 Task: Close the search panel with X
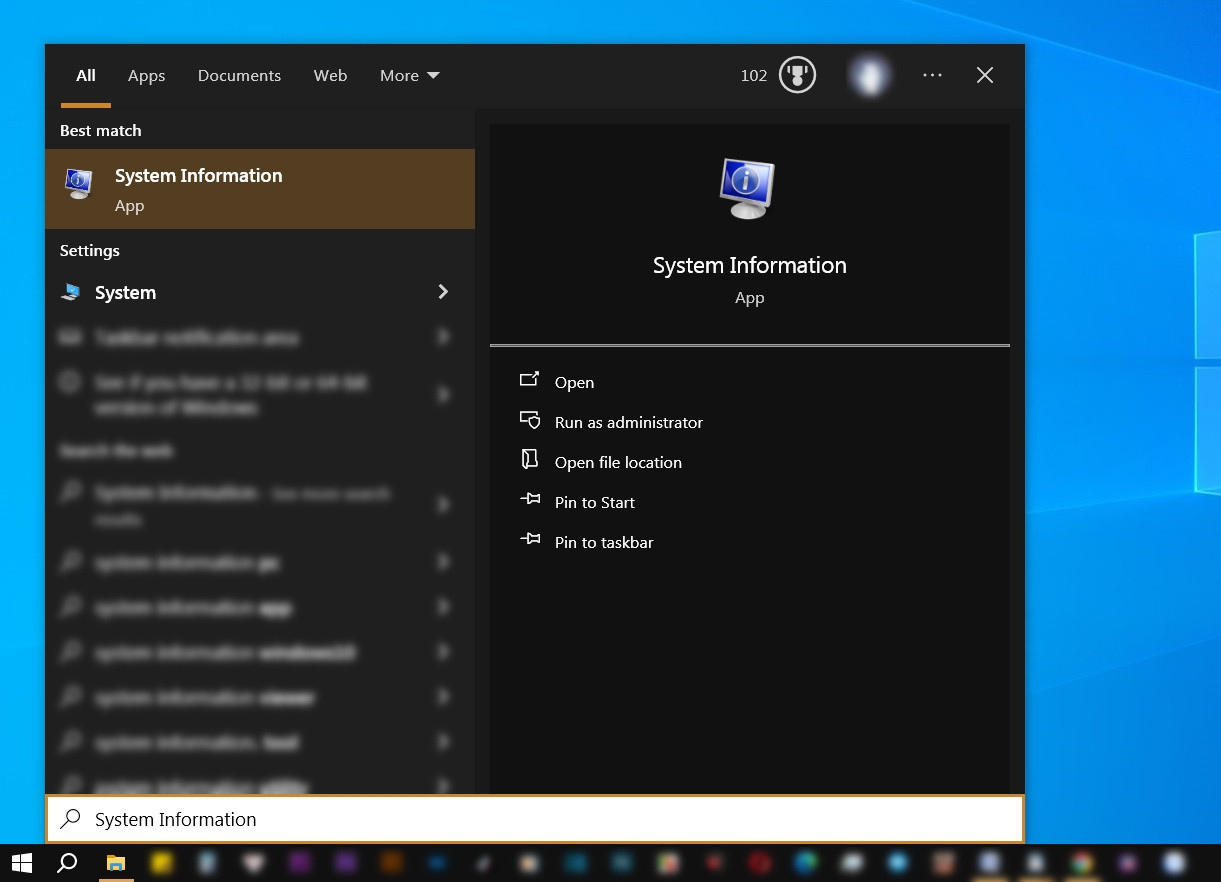pyautogui.click(x=985, y=75)
